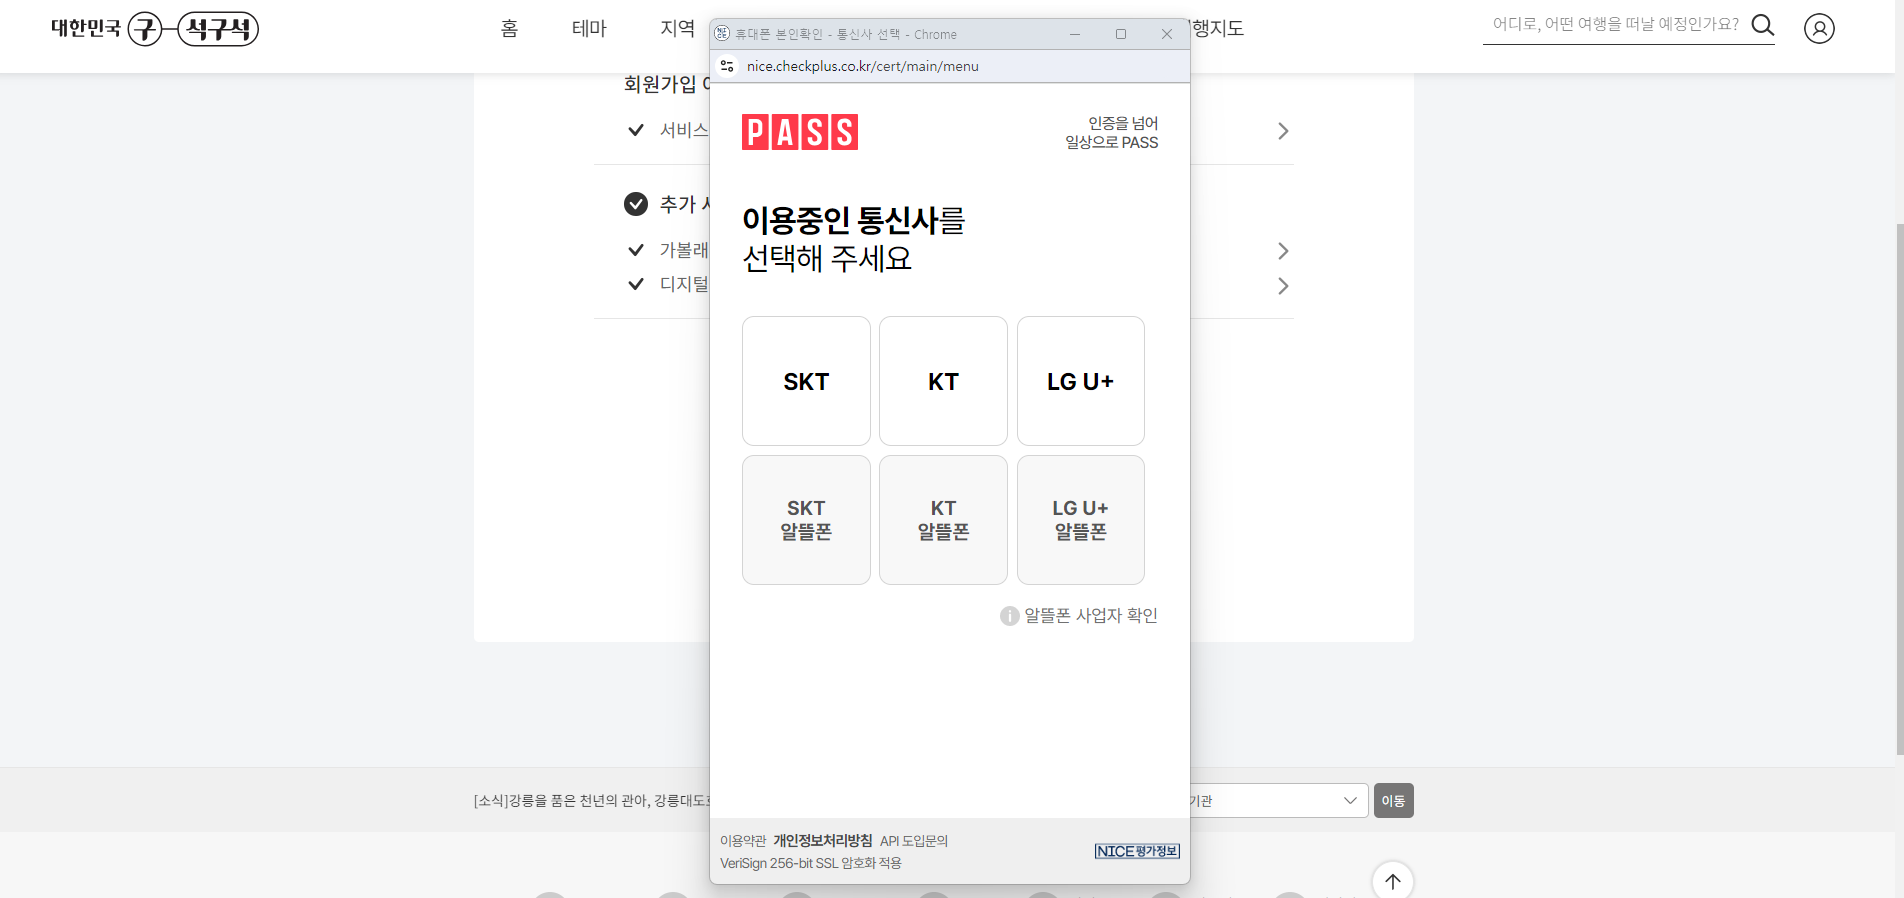Click the main page vertical scrollbar
1904x898 pixels.
coord(1899,490)
